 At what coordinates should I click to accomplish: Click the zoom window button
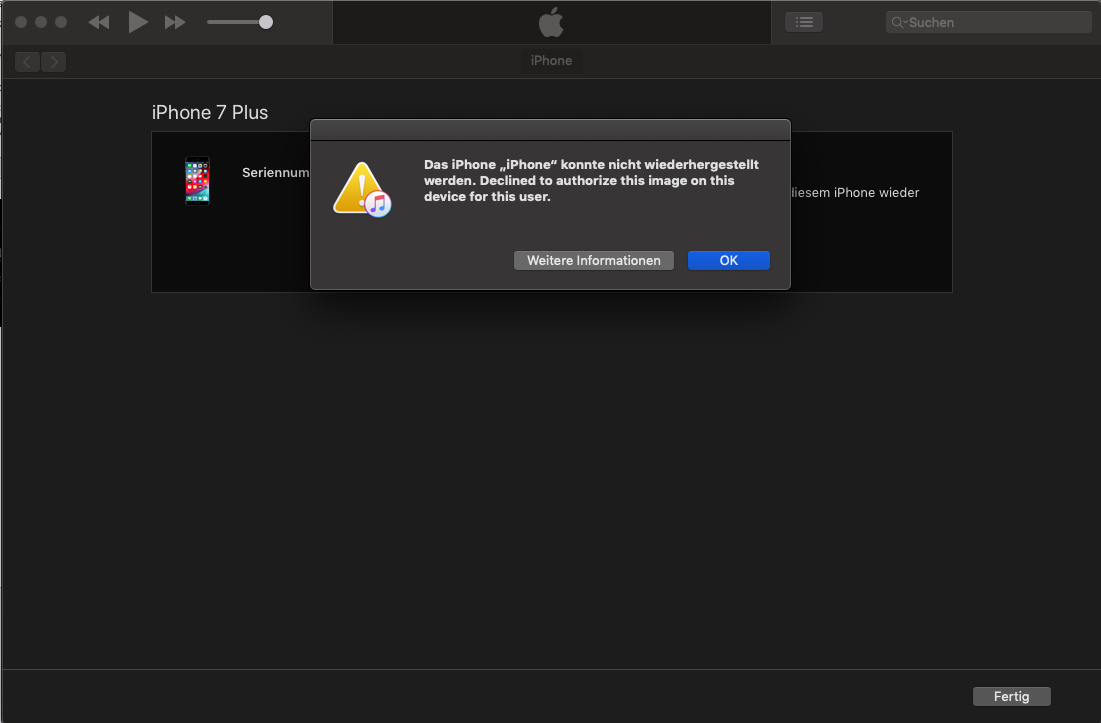(61, 22)
